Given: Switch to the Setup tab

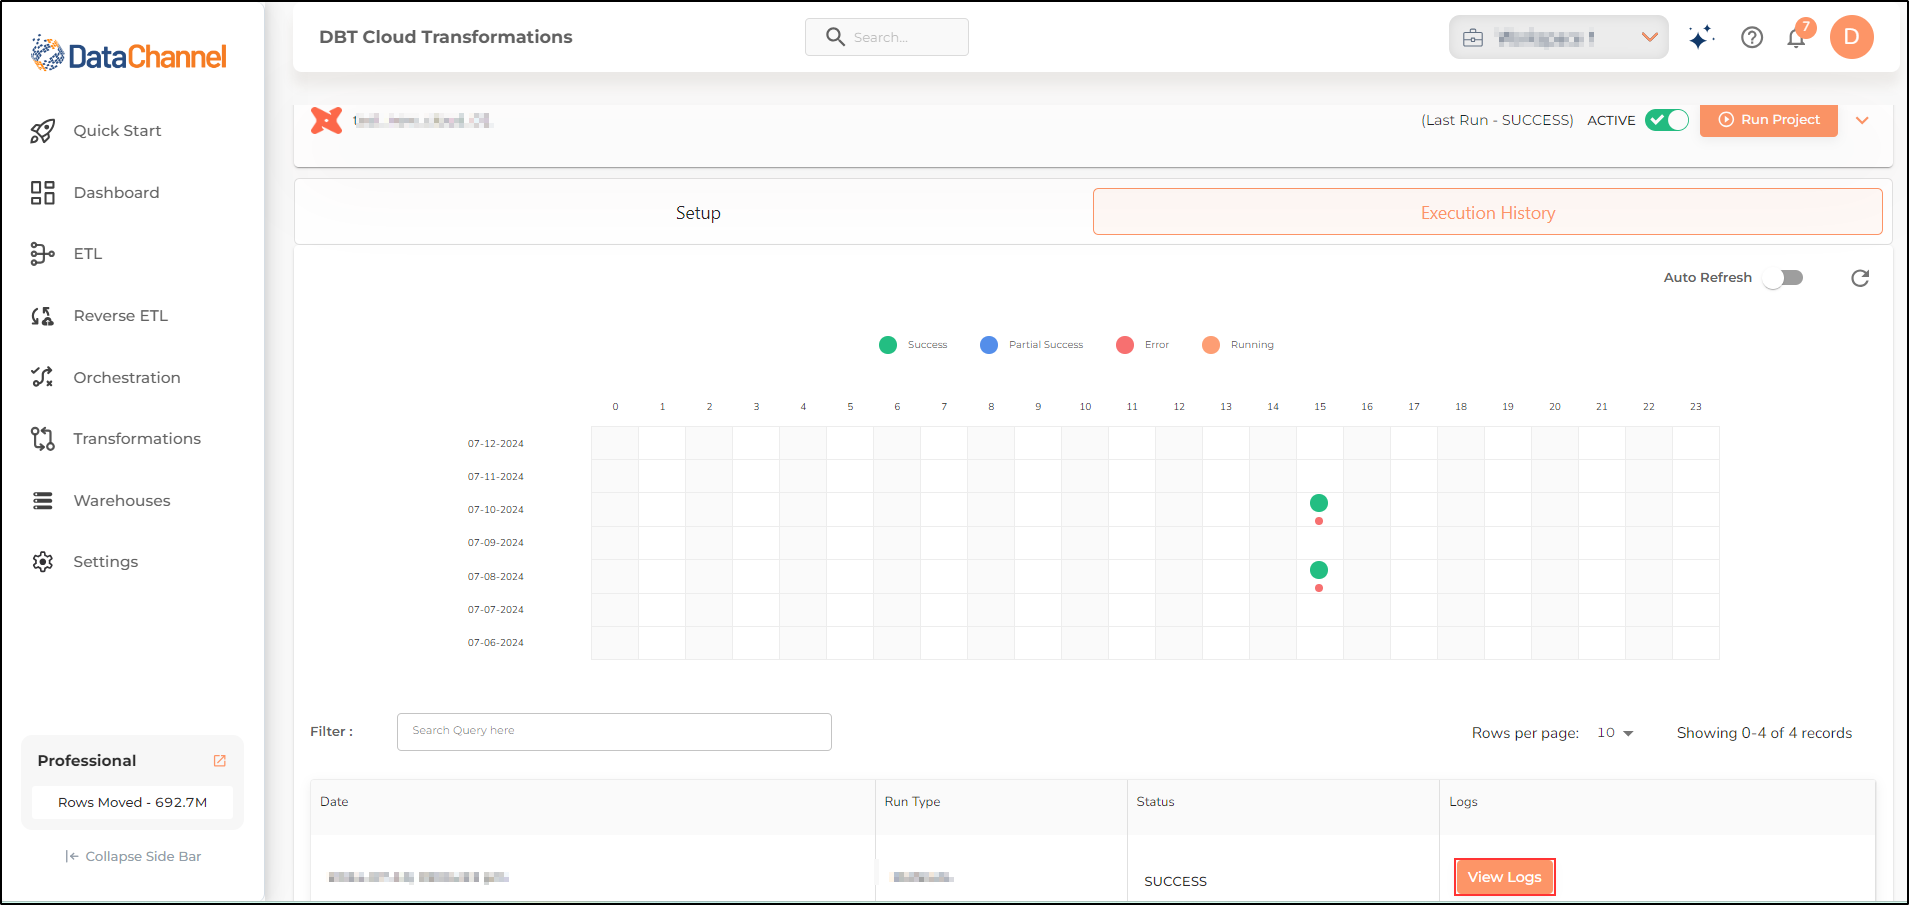Looking at the screenshot, I should click(698, 213).
